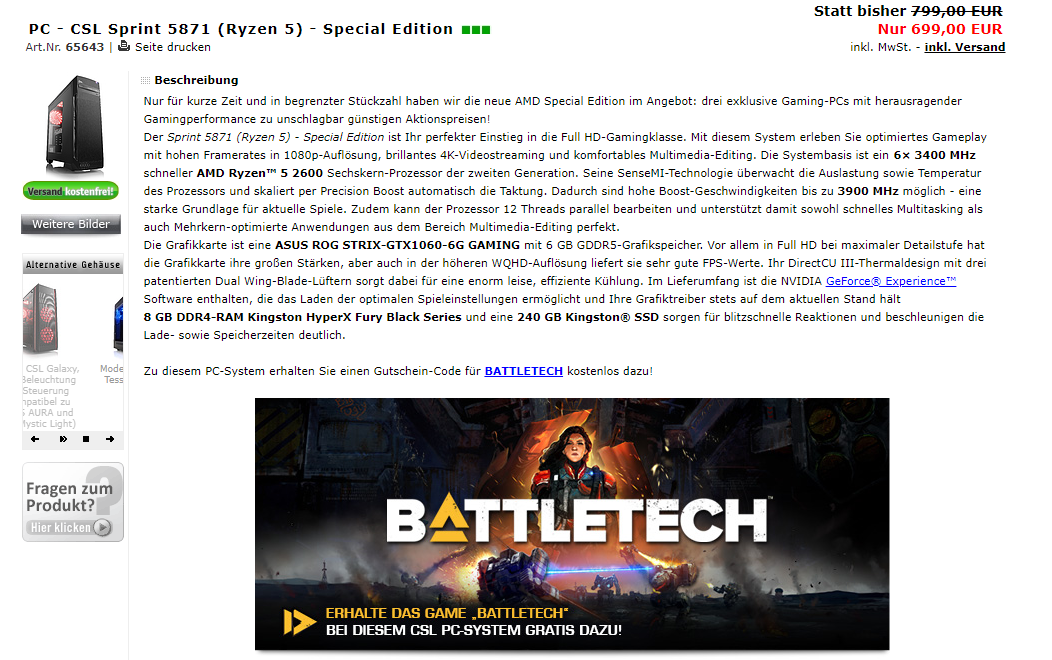
Task: Click the 3900 MHz boost speed text
Action: coord(867,191)
